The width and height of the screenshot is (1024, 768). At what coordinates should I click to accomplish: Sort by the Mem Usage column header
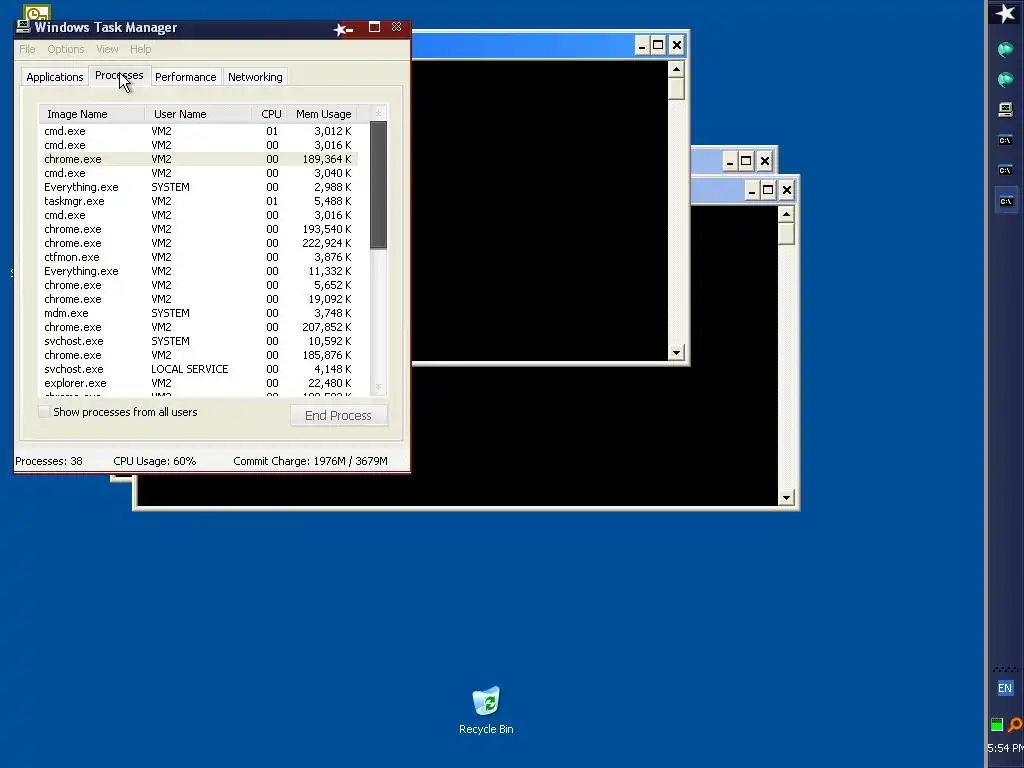[x=323, y=114]
